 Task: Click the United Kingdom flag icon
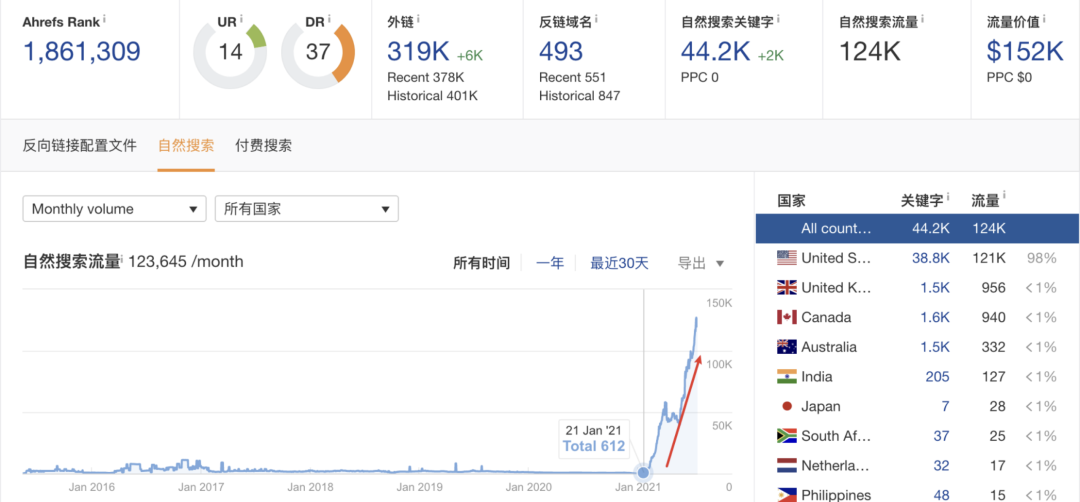pos(787,288)
